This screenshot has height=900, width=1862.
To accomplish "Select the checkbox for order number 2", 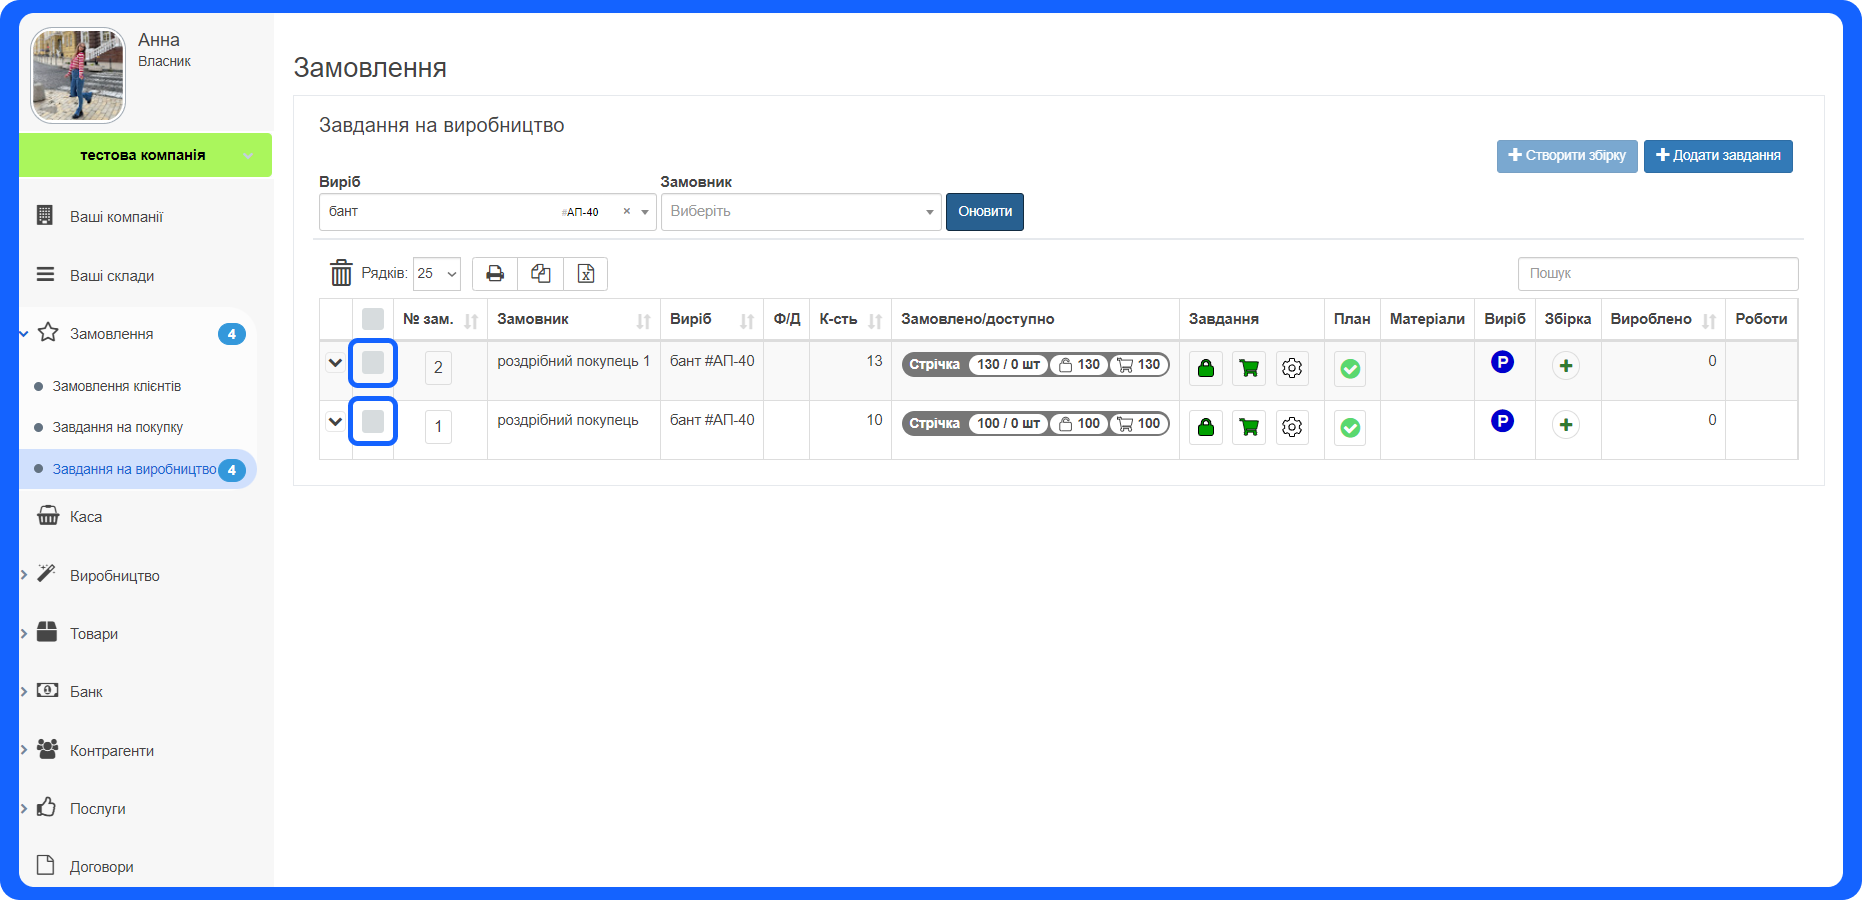I will pyautogui.click(x=373, y=362).
